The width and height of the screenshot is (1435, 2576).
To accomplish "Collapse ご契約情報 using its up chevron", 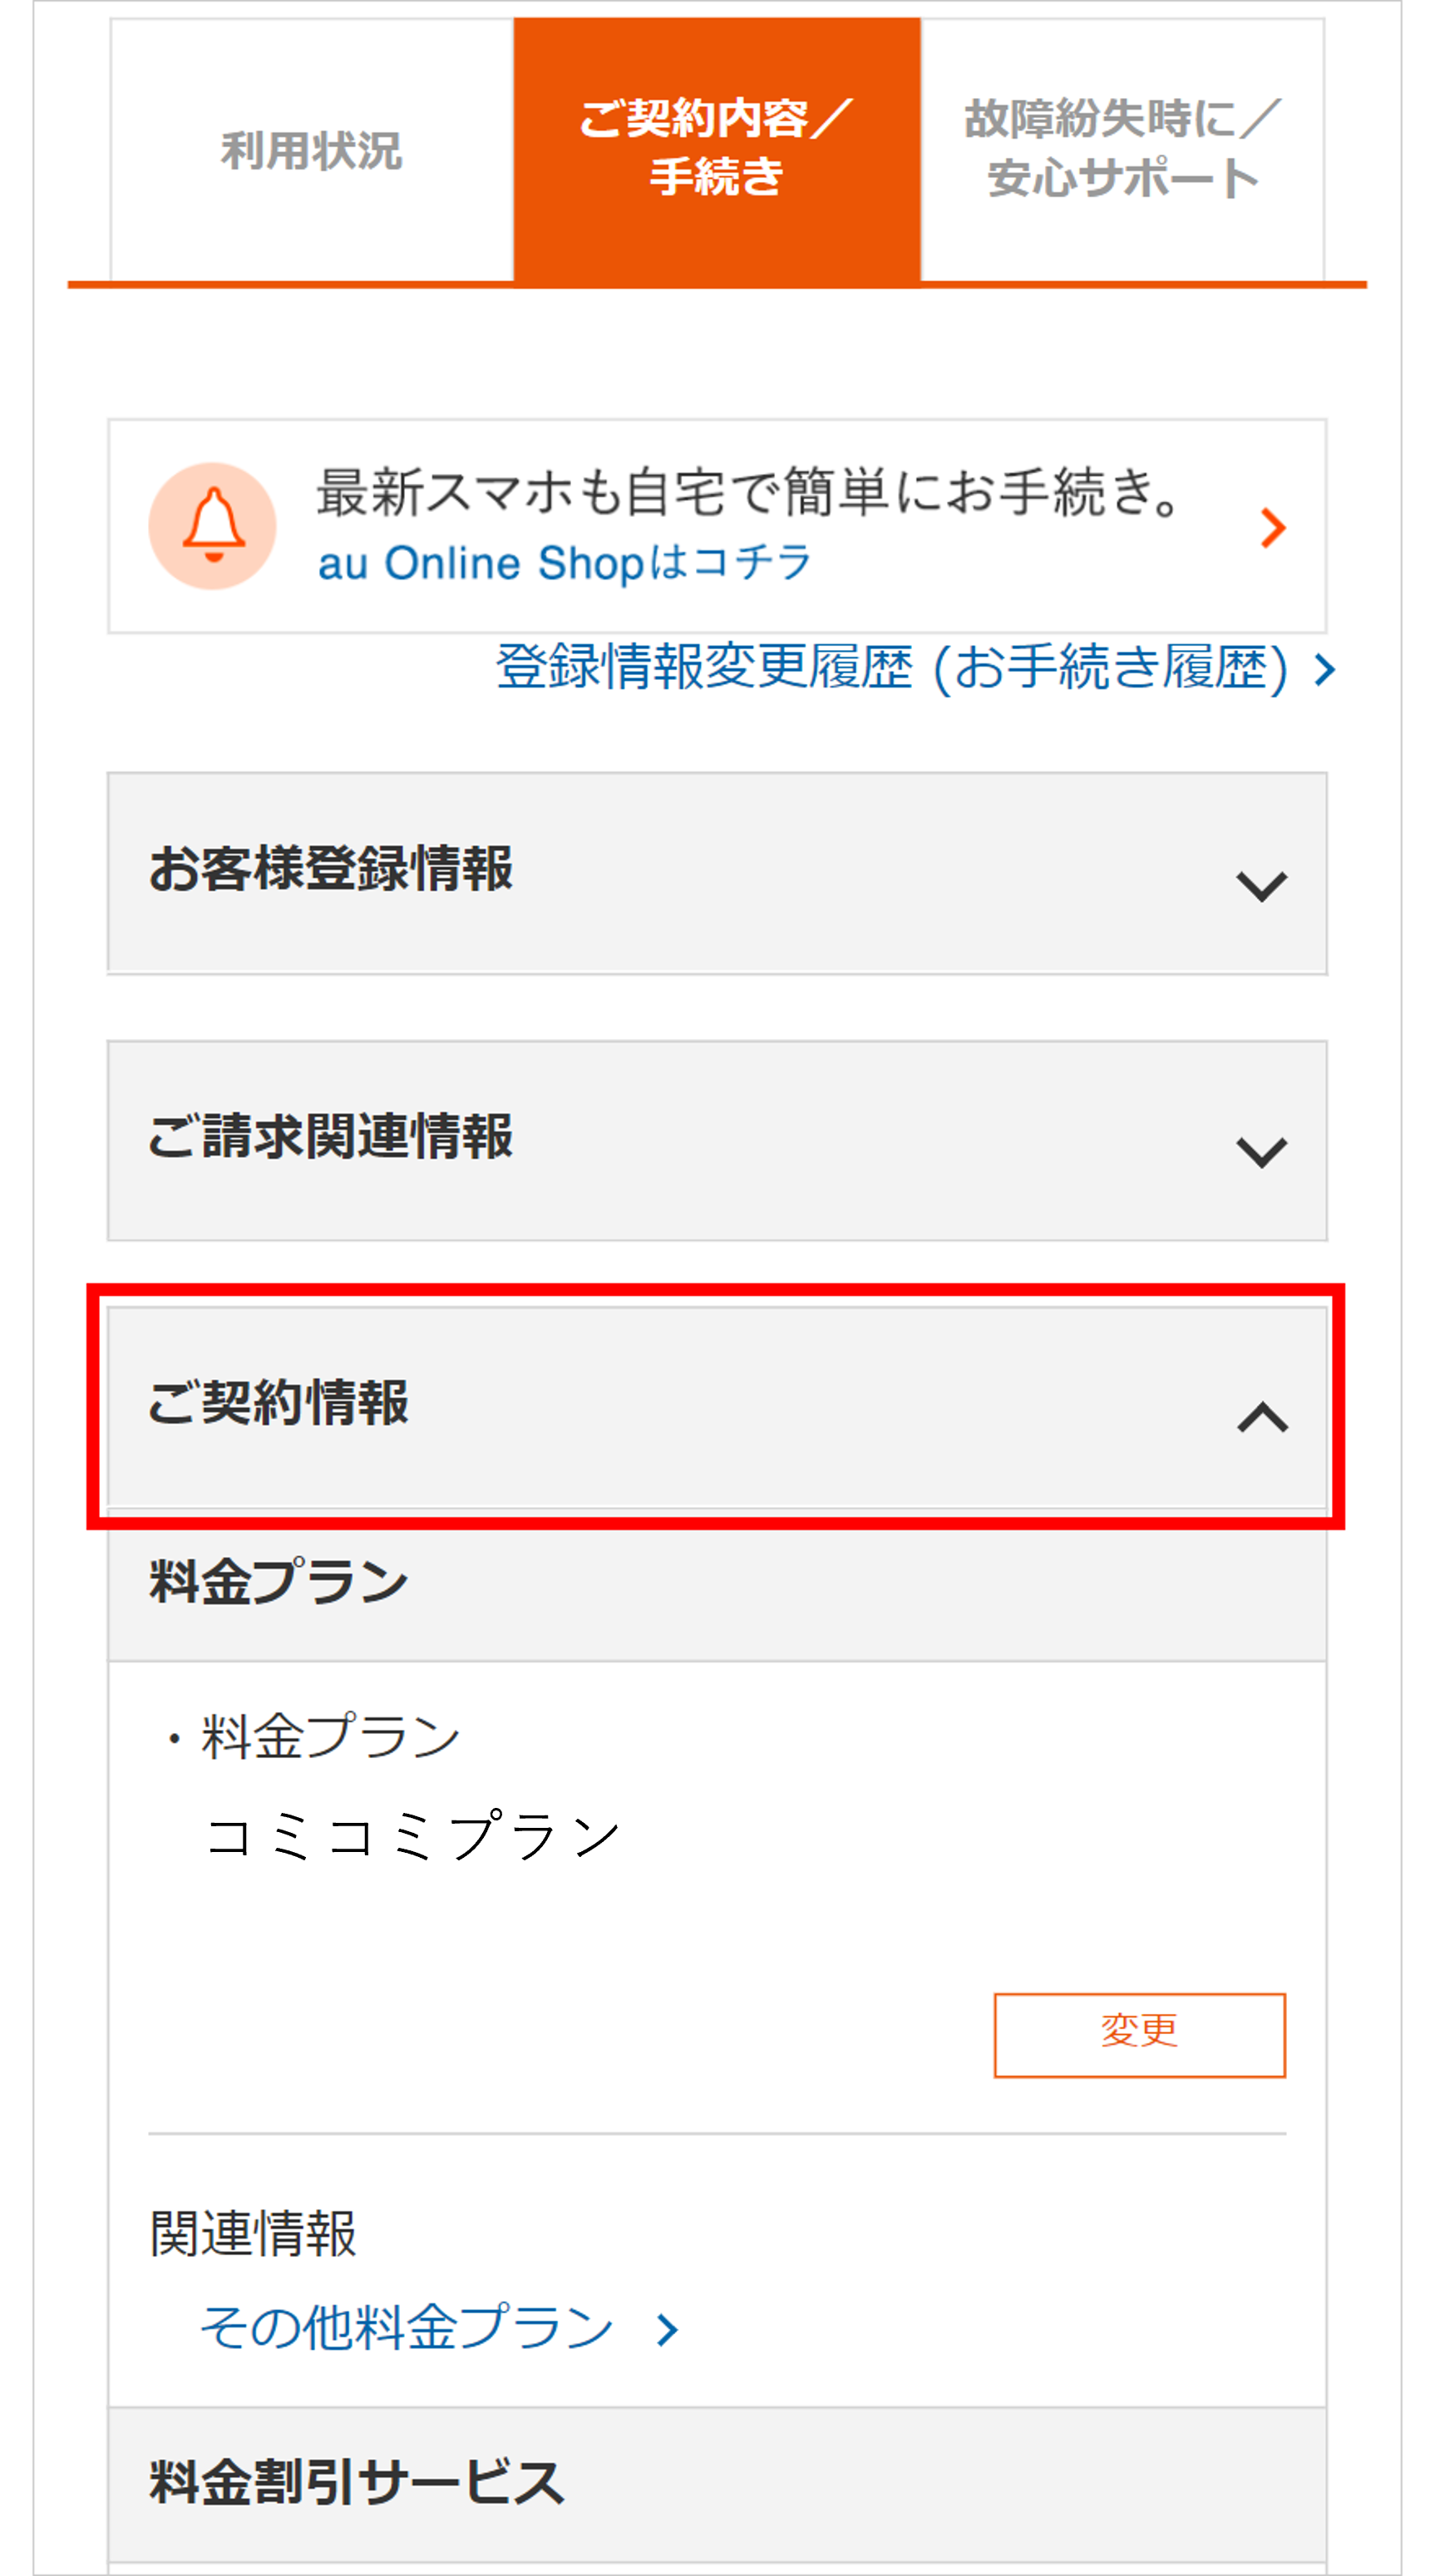I will (x=1262, y=1417).
